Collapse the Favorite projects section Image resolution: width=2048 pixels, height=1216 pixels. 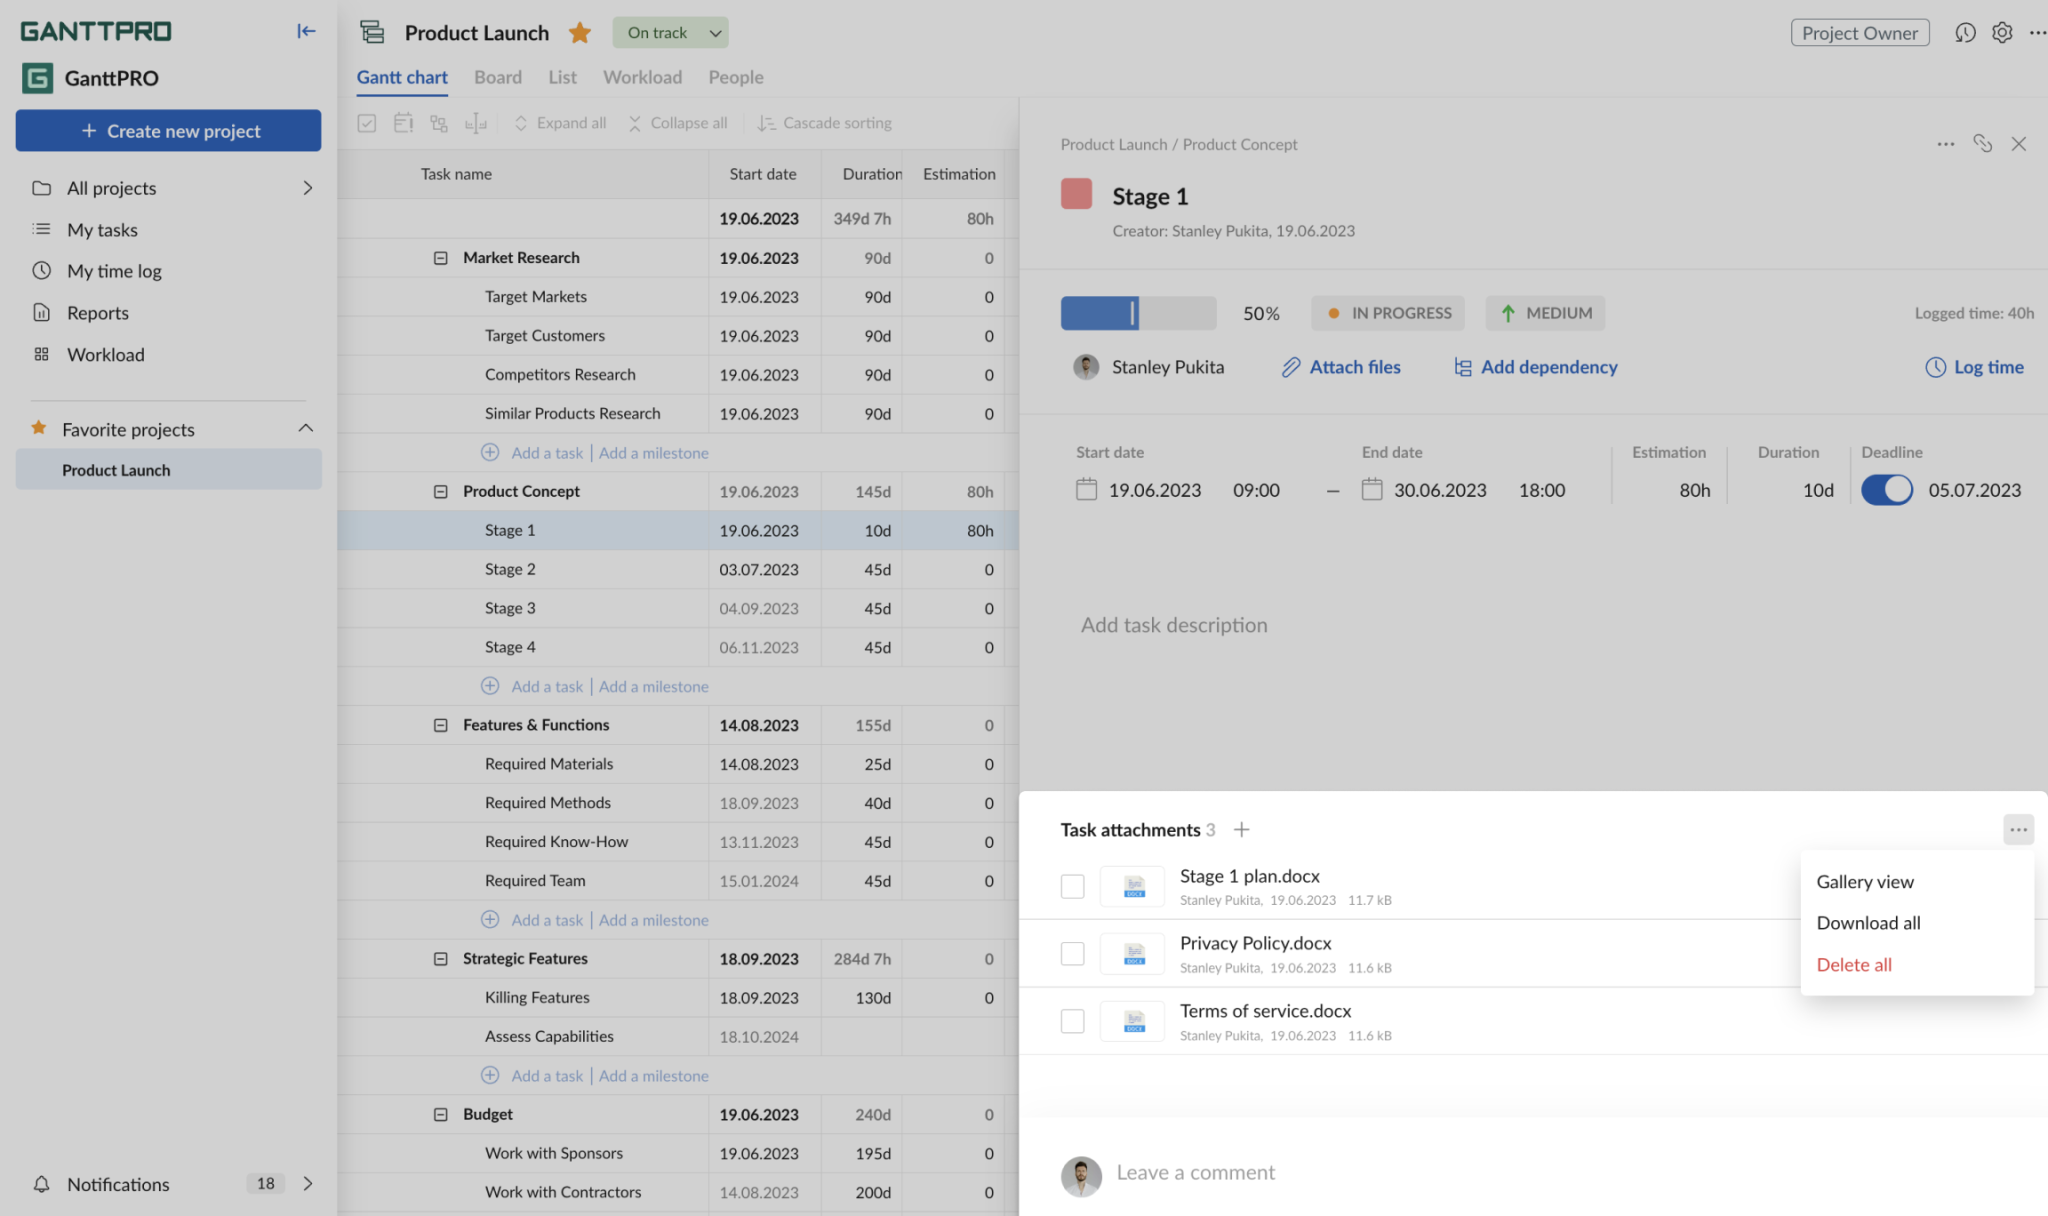point(306,428)
